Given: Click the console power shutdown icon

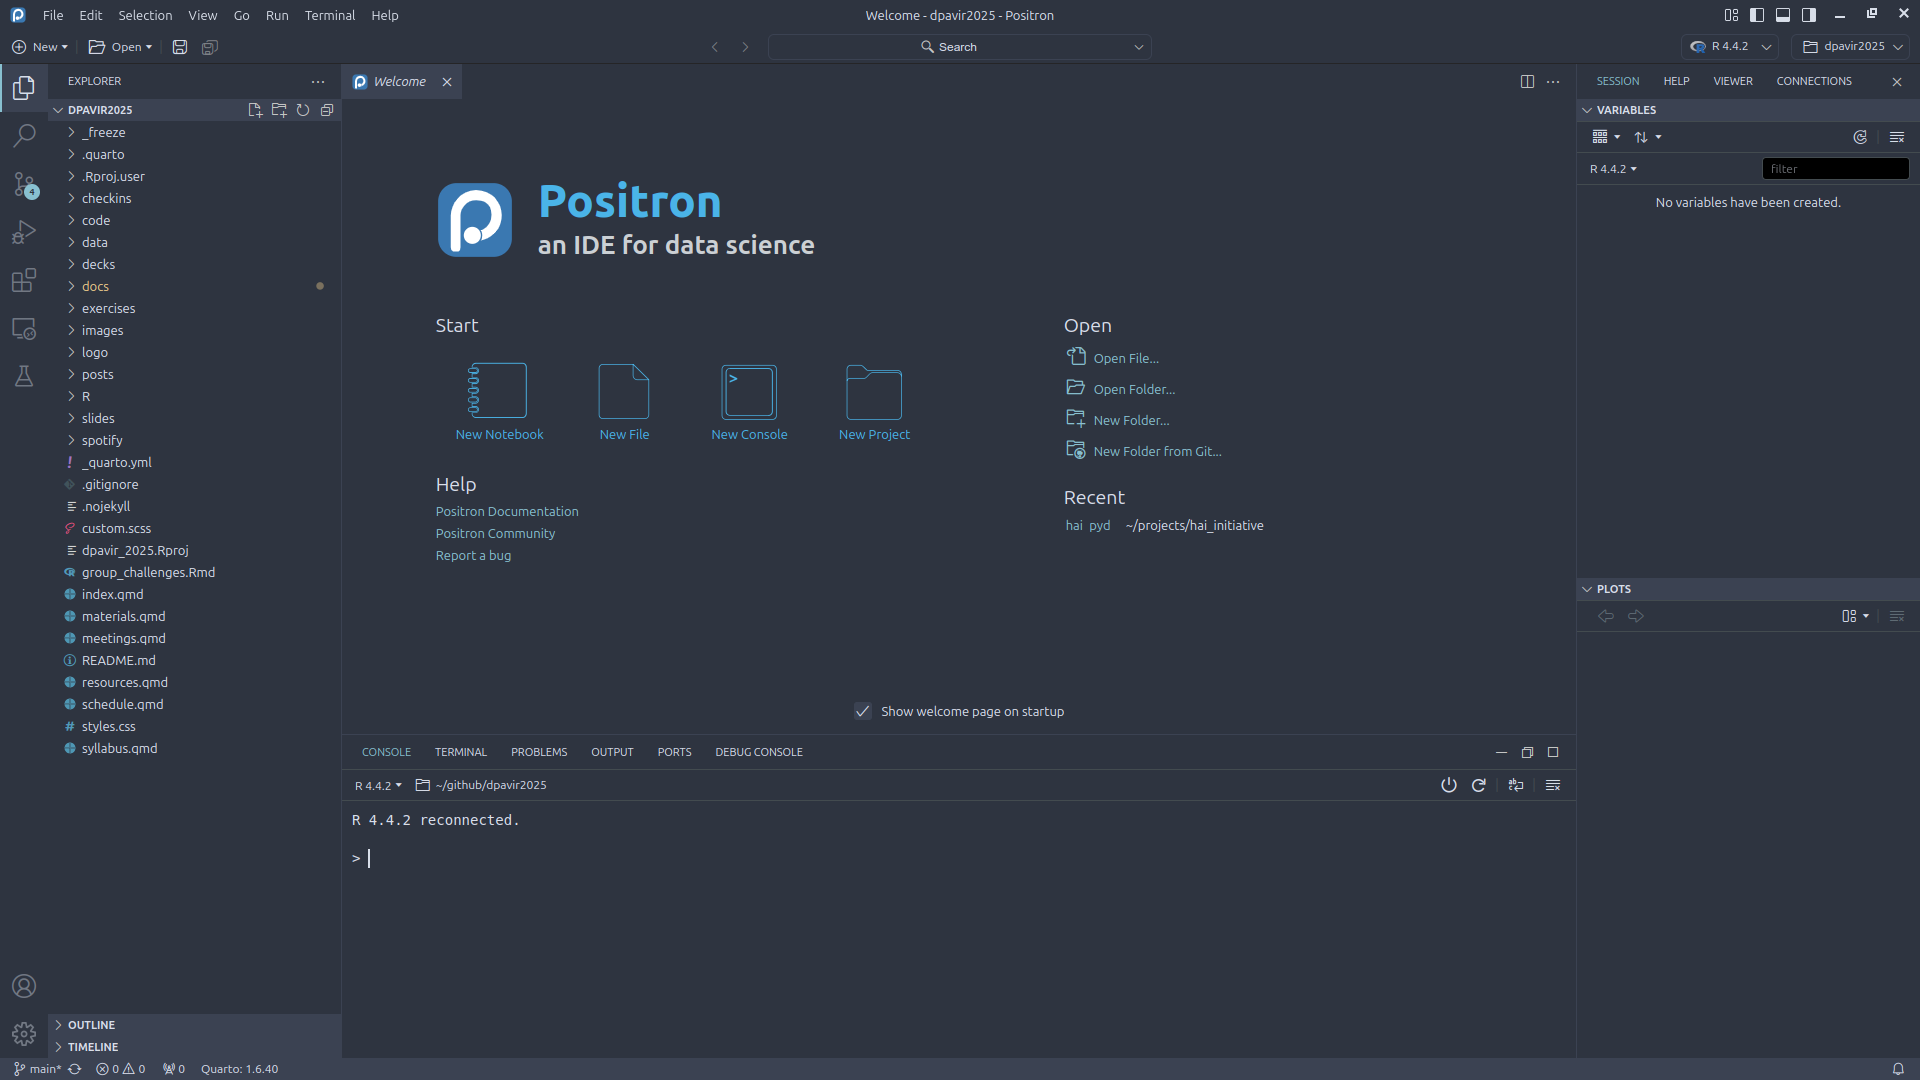Looking at the screenshot, I should point(1448,785).
